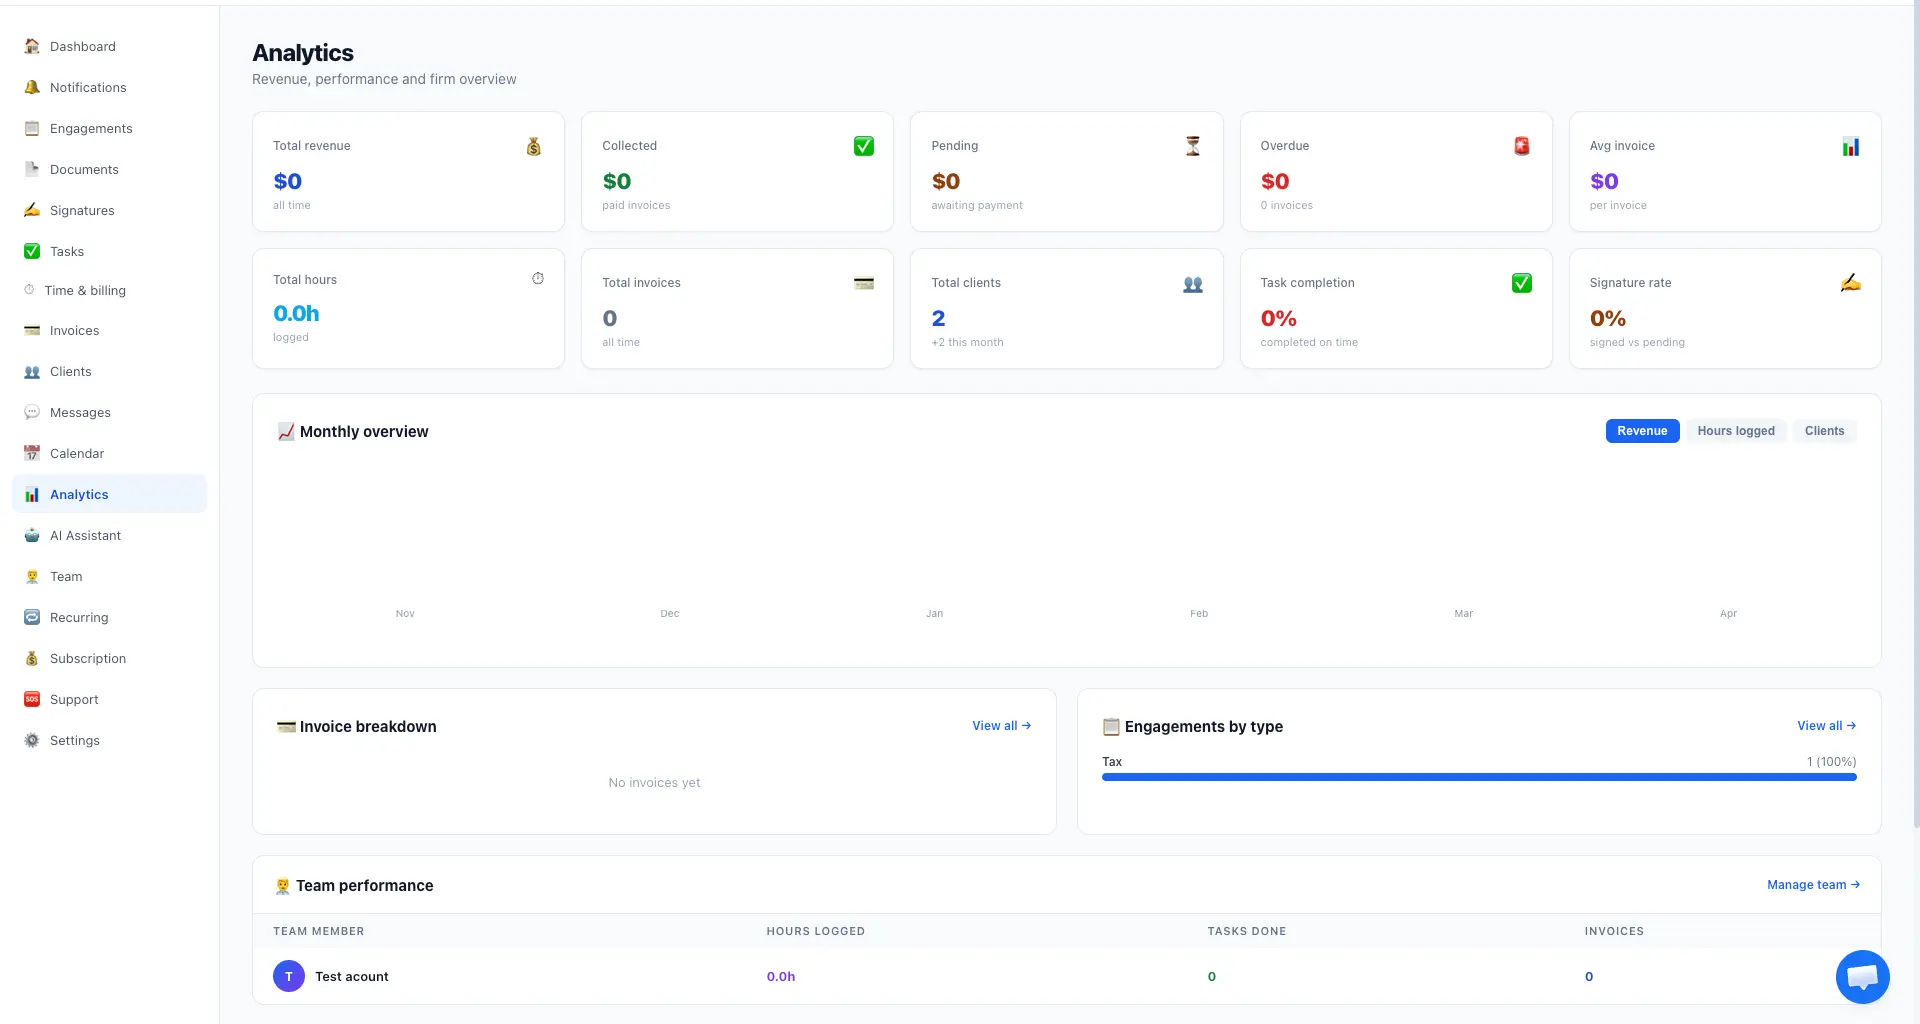This screenshot has height=1024, width=1920.
Task: Go to Time & billing page
Action: point(85,290)
